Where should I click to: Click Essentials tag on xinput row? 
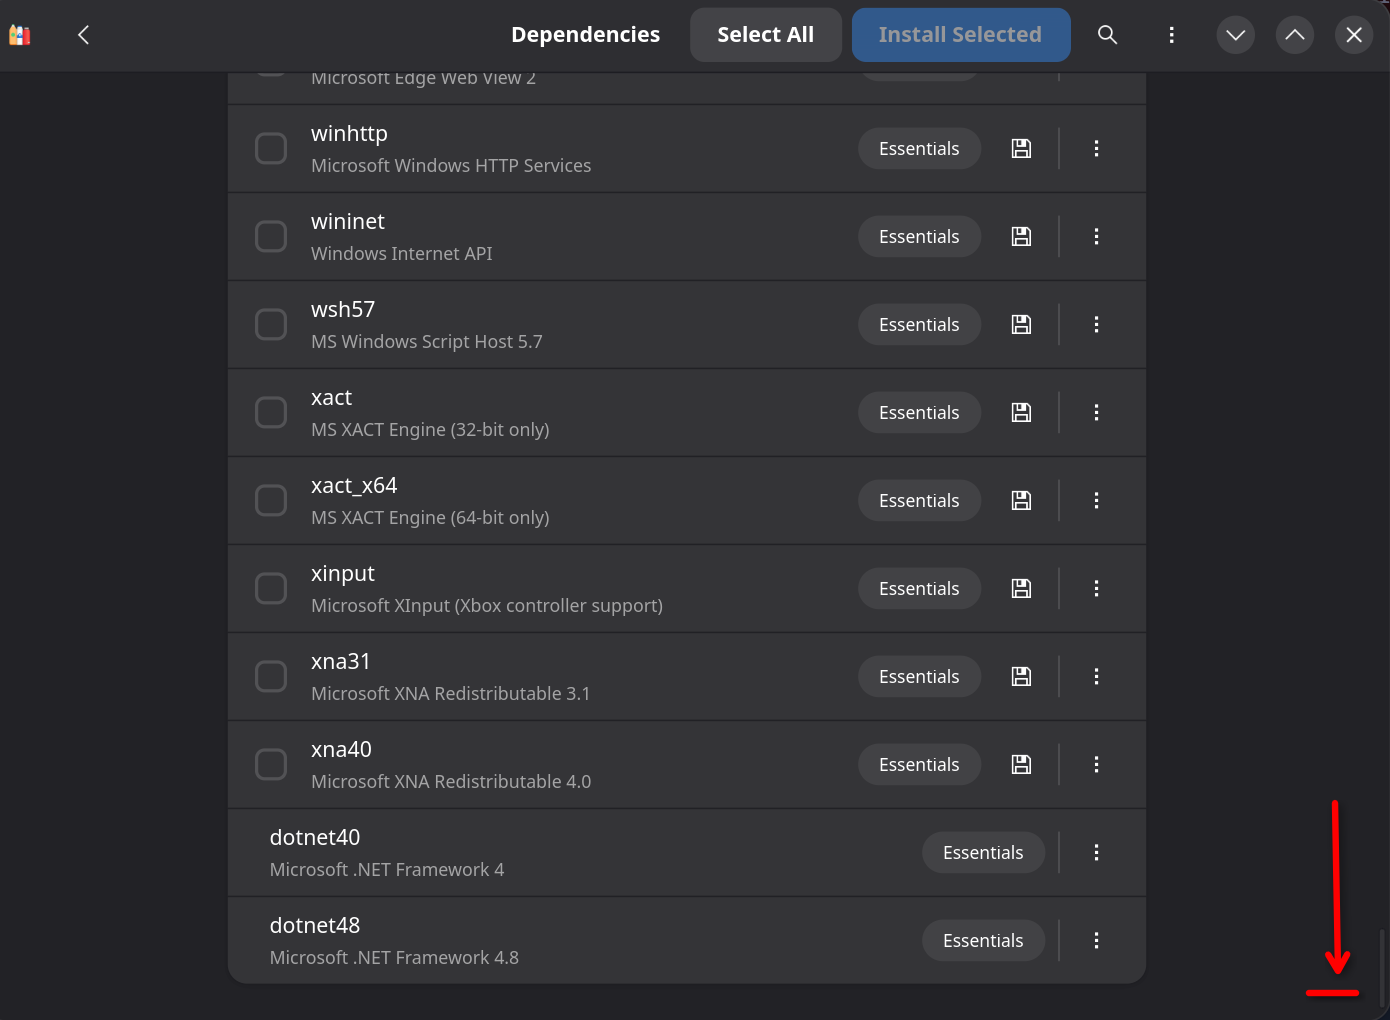pyautogui.click(x=919, y=589)
